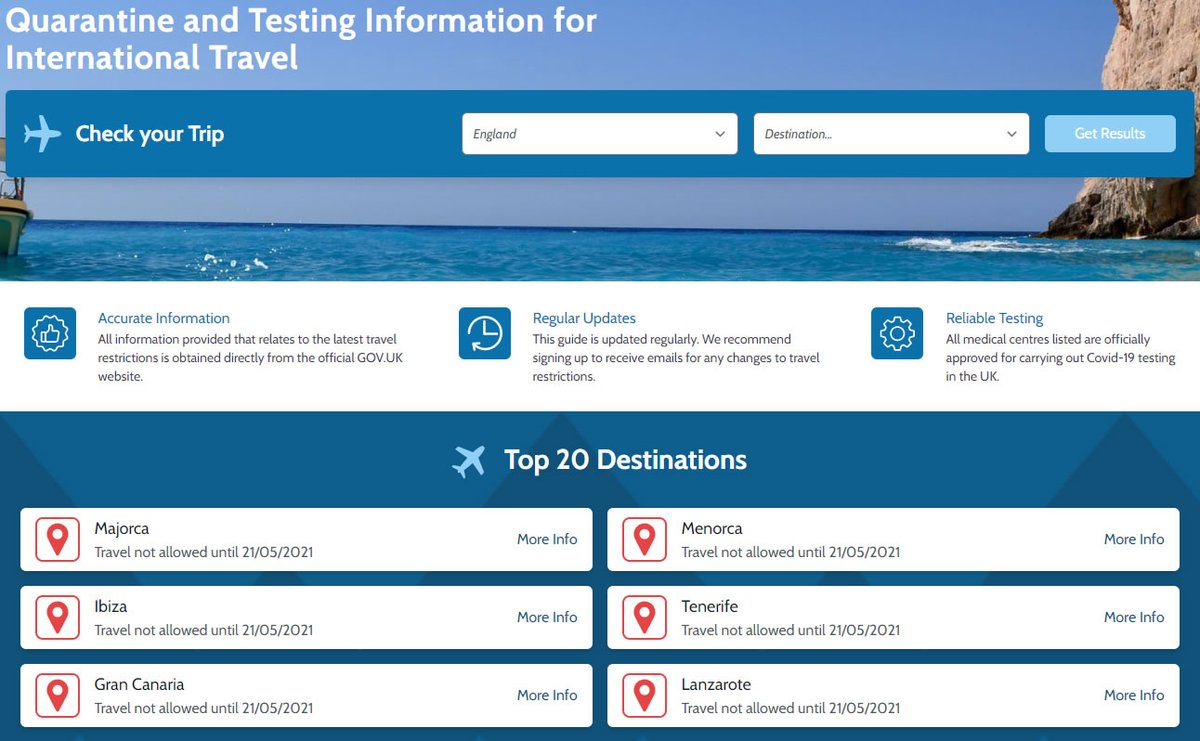The height and width of the screenshot is (741, 1200).
Task: Click the Check your Trip label
Action: point(150,134)
